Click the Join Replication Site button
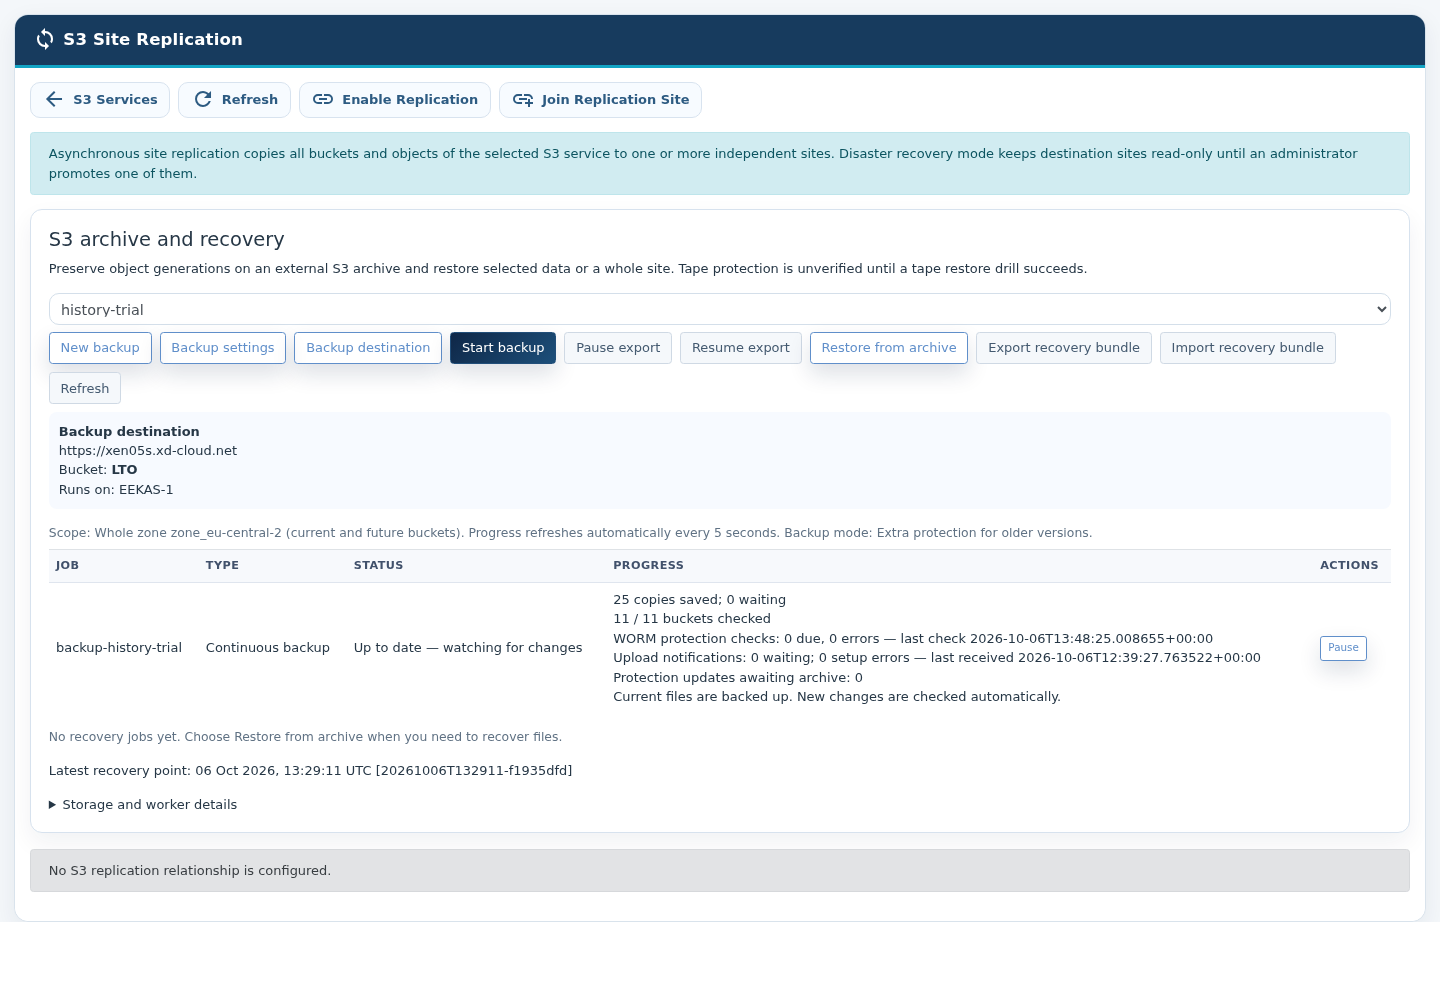Screen dimensions: 1440x1000 pyautogui.click(x=600, y=100)
